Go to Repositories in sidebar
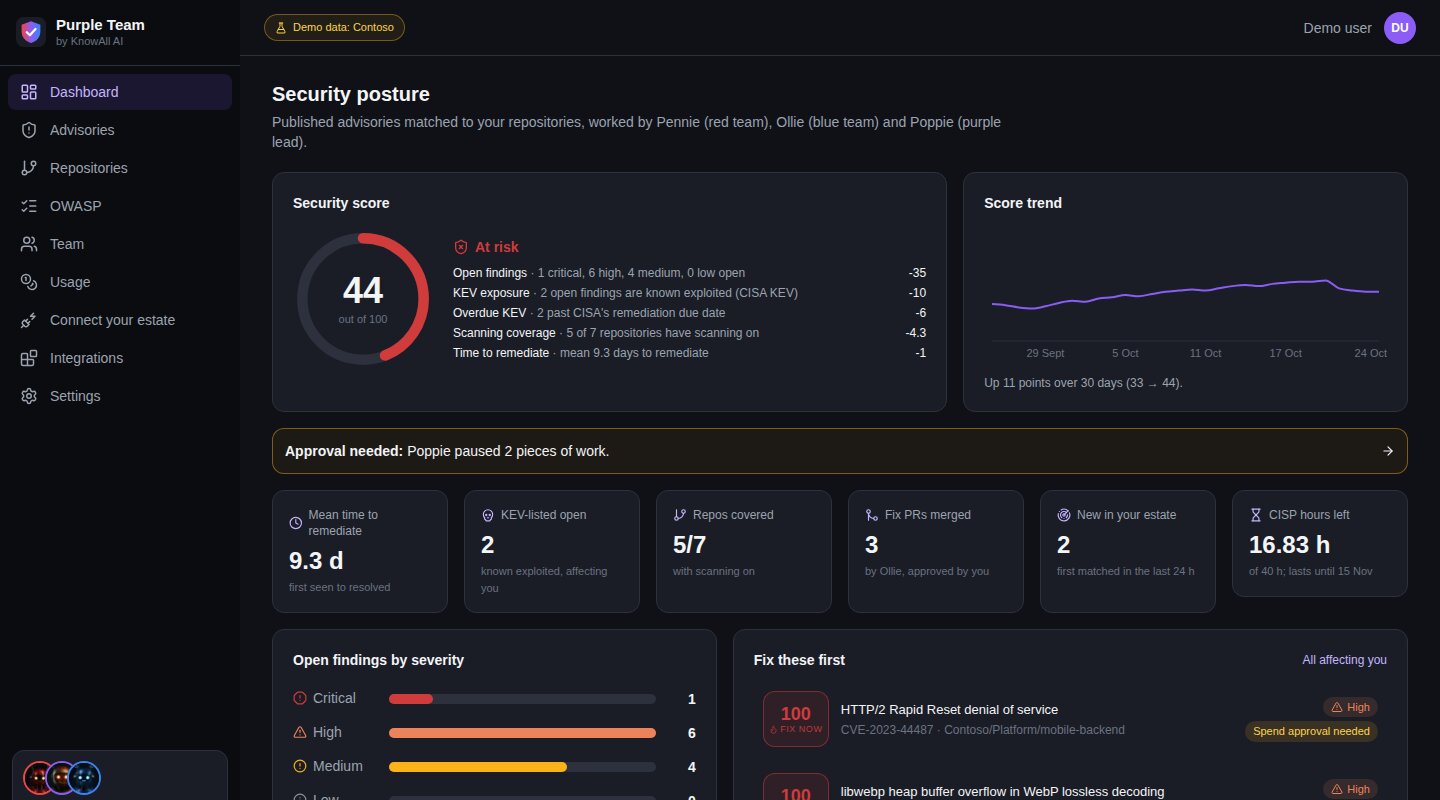The width and height of the screenshot is (1440, 800). coord(120,168)
